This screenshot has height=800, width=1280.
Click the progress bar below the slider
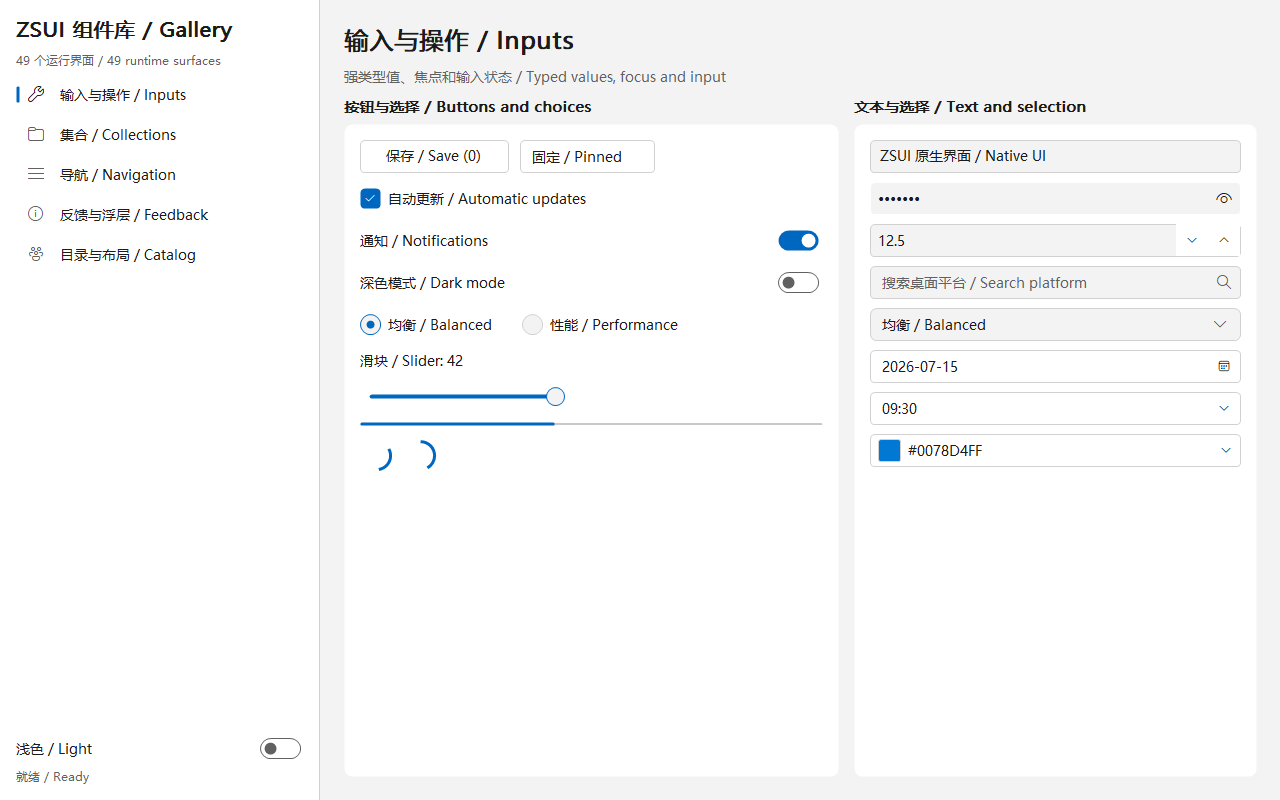591,424
